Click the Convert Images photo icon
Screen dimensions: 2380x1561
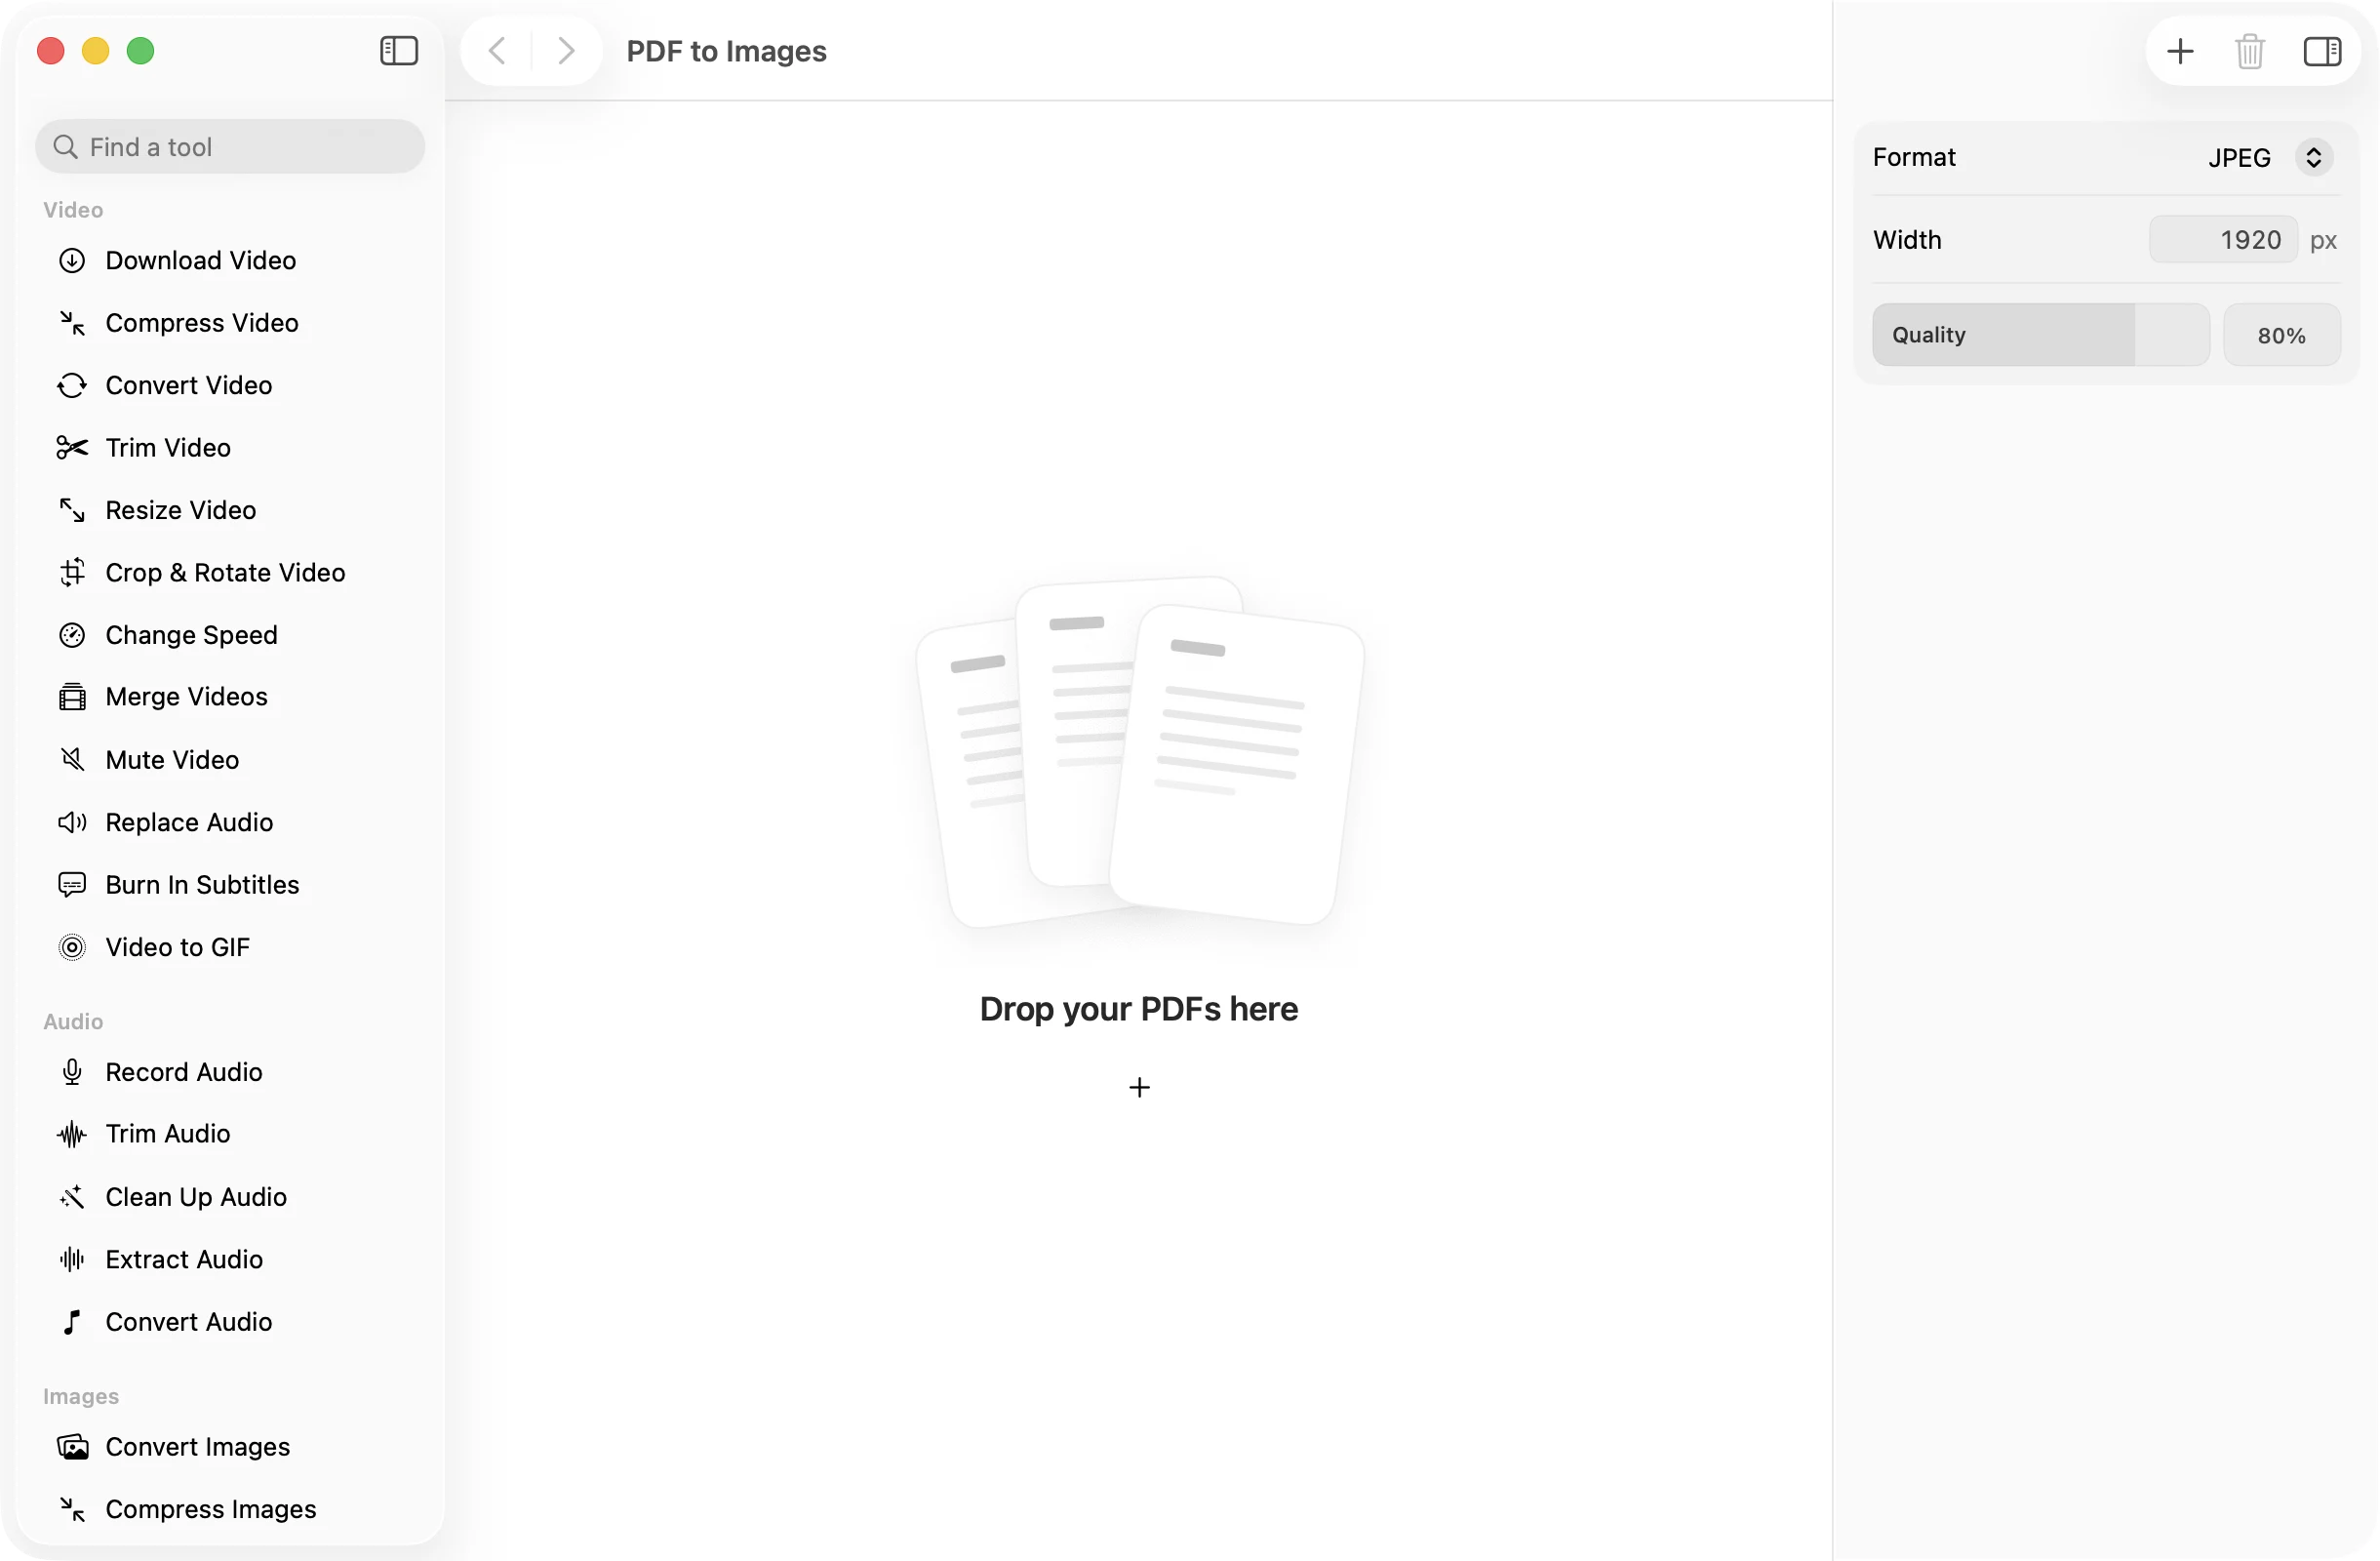tap(72, 1447)
